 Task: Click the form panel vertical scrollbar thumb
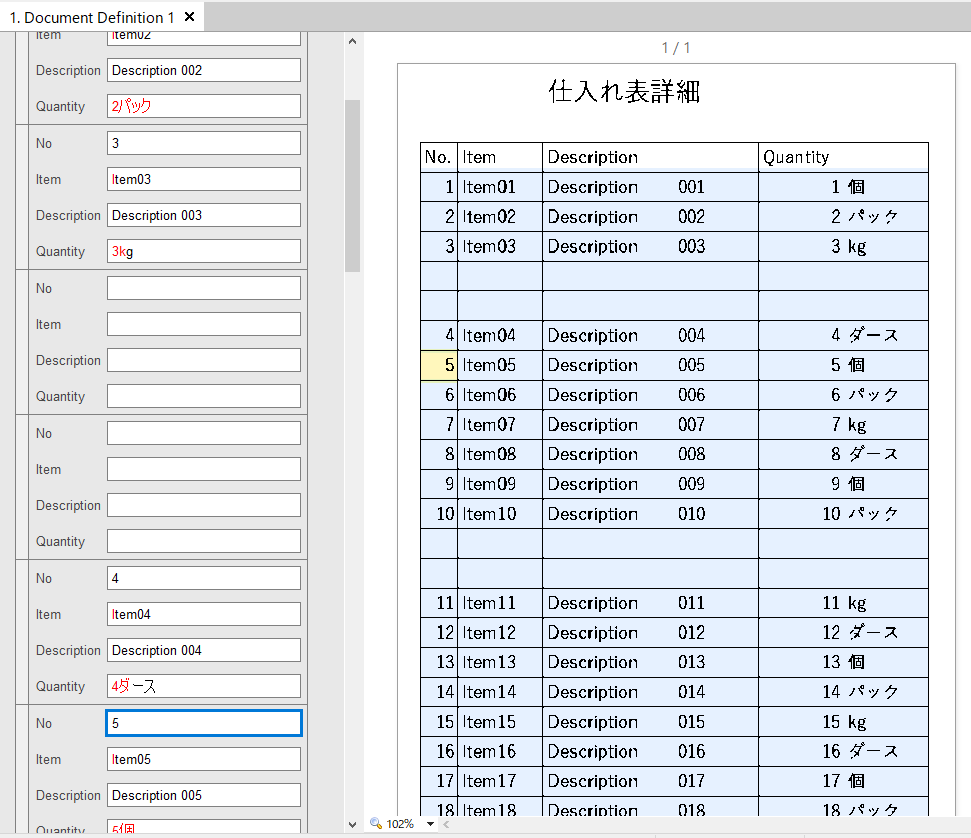point(352,186)
